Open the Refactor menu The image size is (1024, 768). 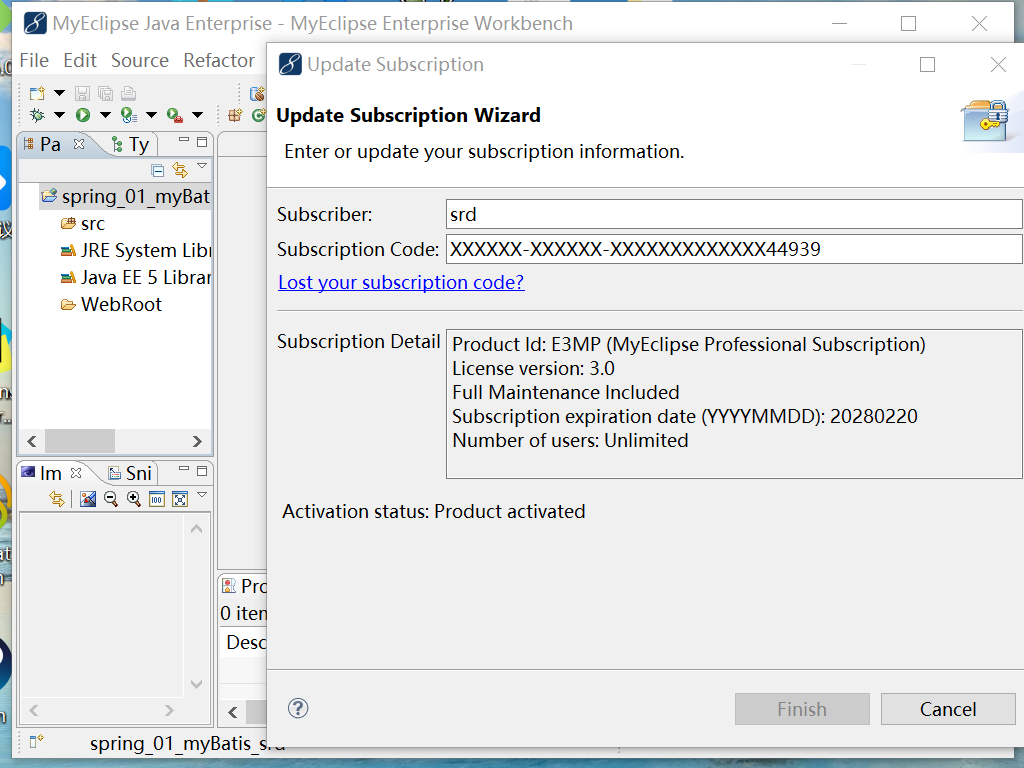tap(219, 61)
